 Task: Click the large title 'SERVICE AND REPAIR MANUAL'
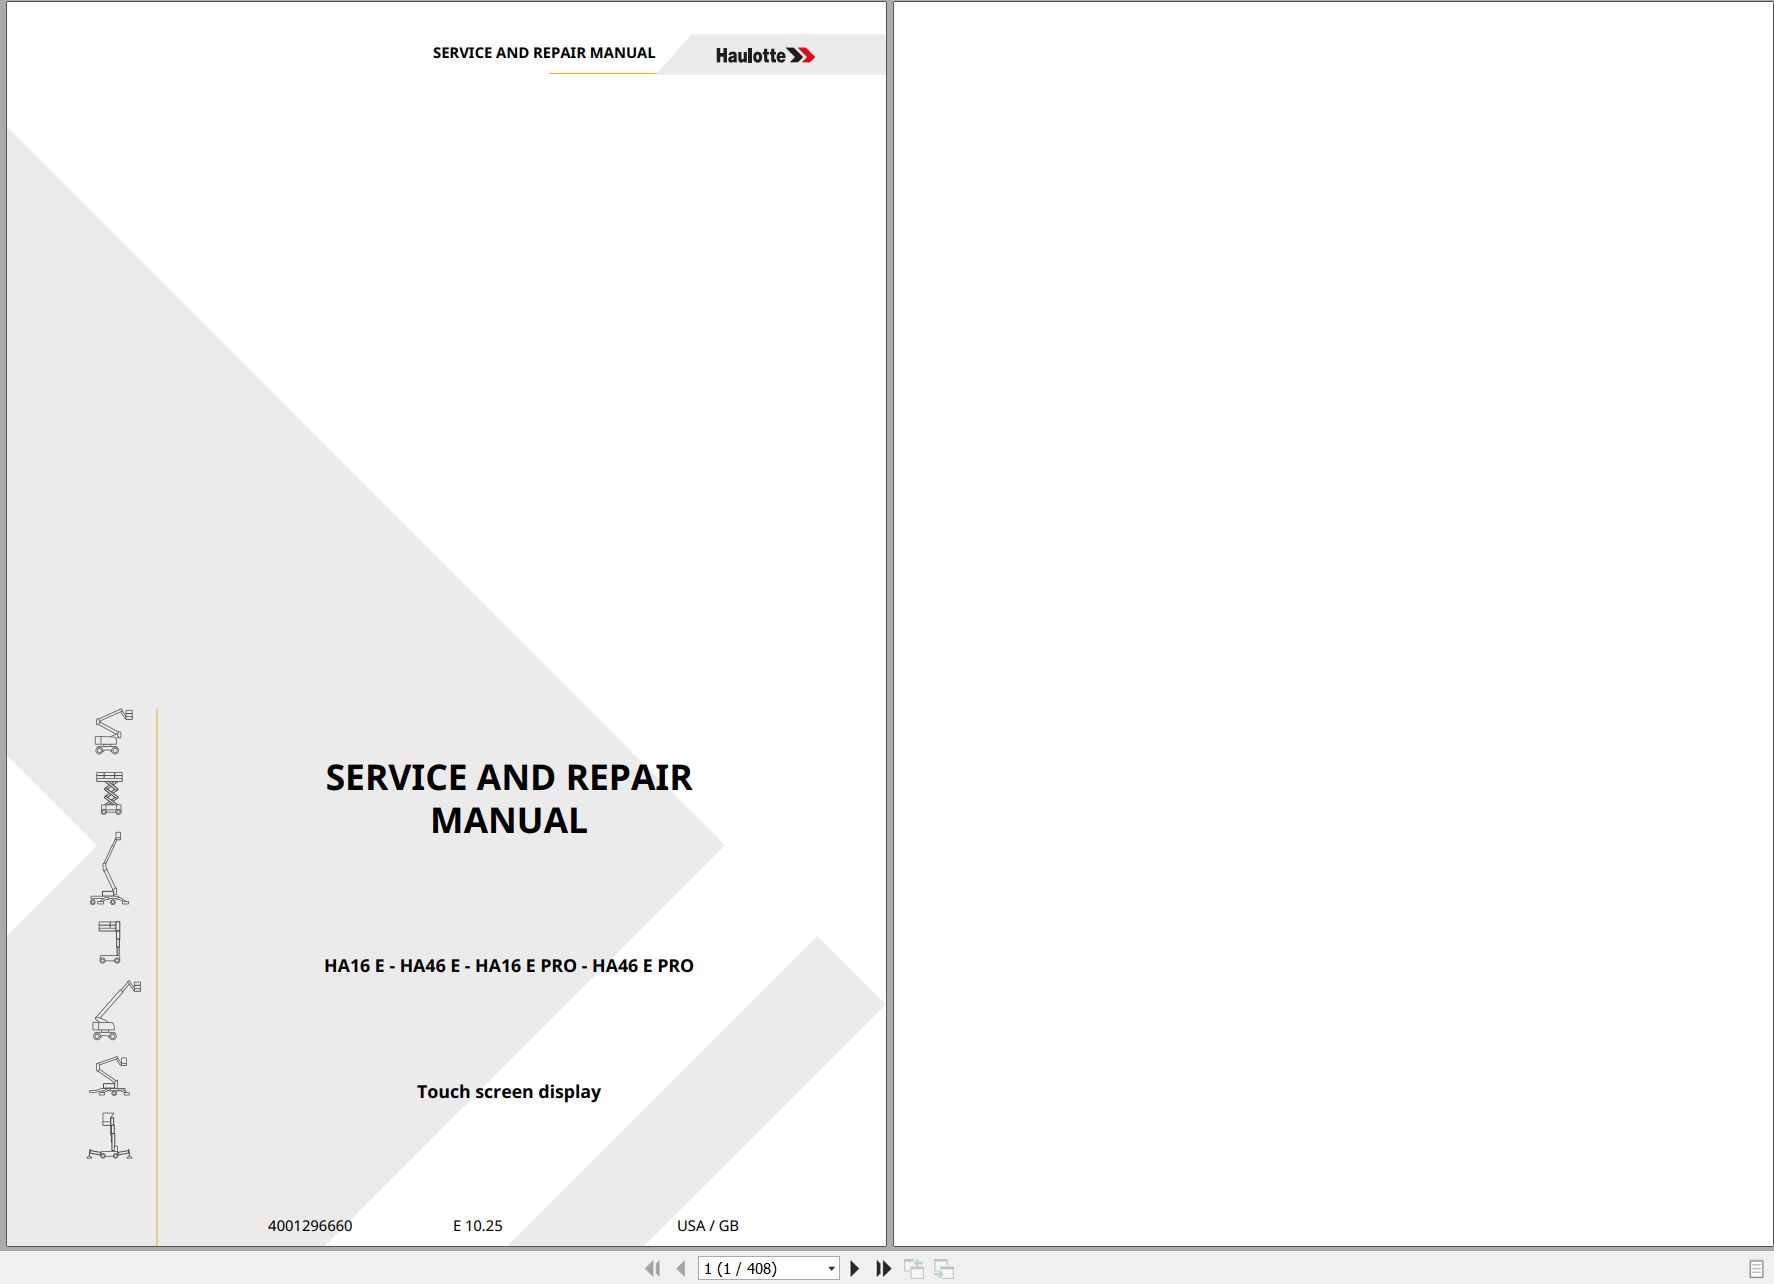click(x=509, y=798)
